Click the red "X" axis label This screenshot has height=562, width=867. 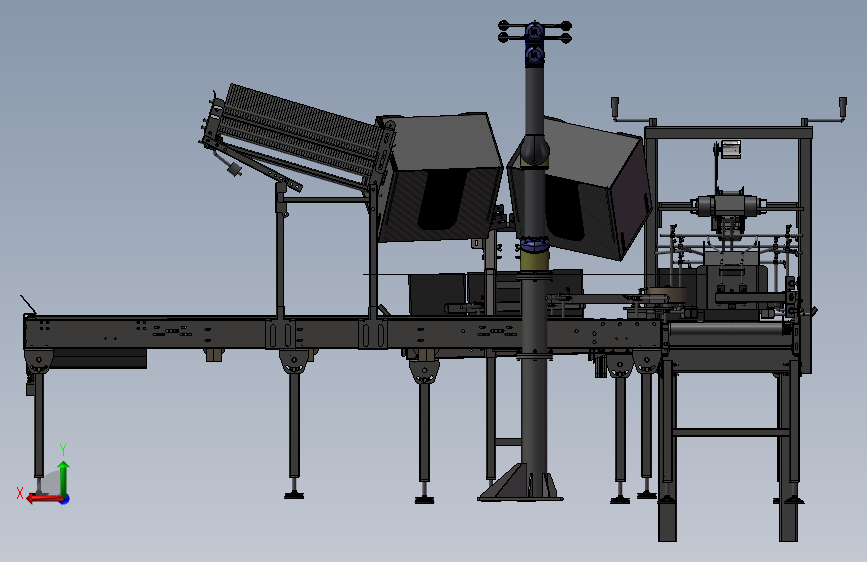pyautogui.click(x=20, y=493)
